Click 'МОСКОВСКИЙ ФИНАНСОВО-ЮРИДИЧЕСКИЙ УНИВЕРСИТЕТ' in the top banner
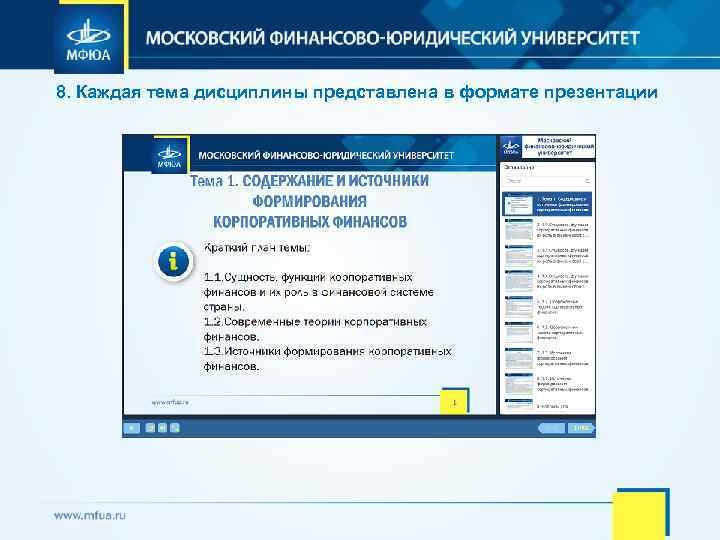The width and height of the screenshot is (720, 540). click(393, 38)
